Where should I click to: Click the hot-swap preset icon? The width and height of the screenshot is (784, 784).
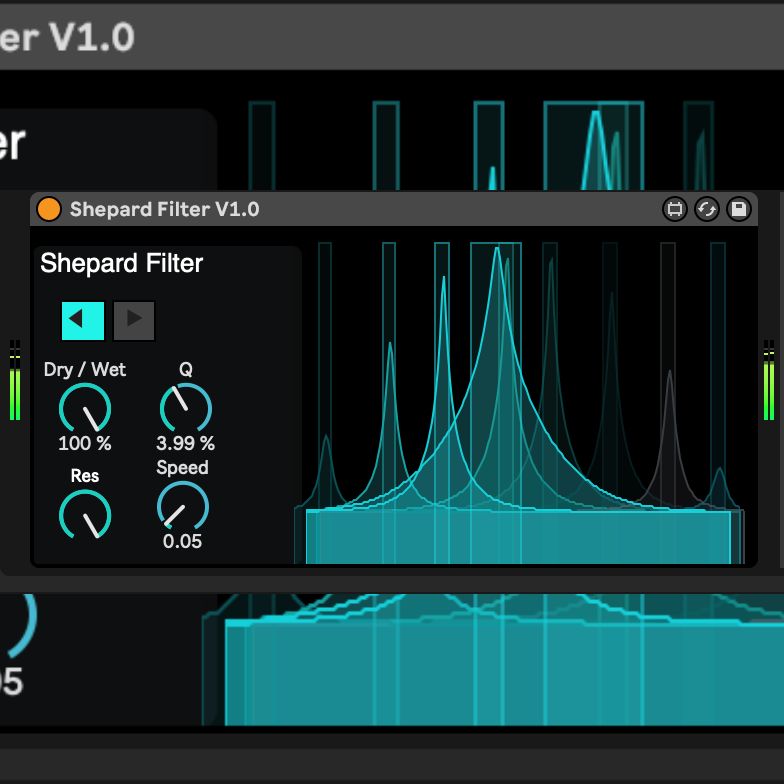(x=707, y=209)
